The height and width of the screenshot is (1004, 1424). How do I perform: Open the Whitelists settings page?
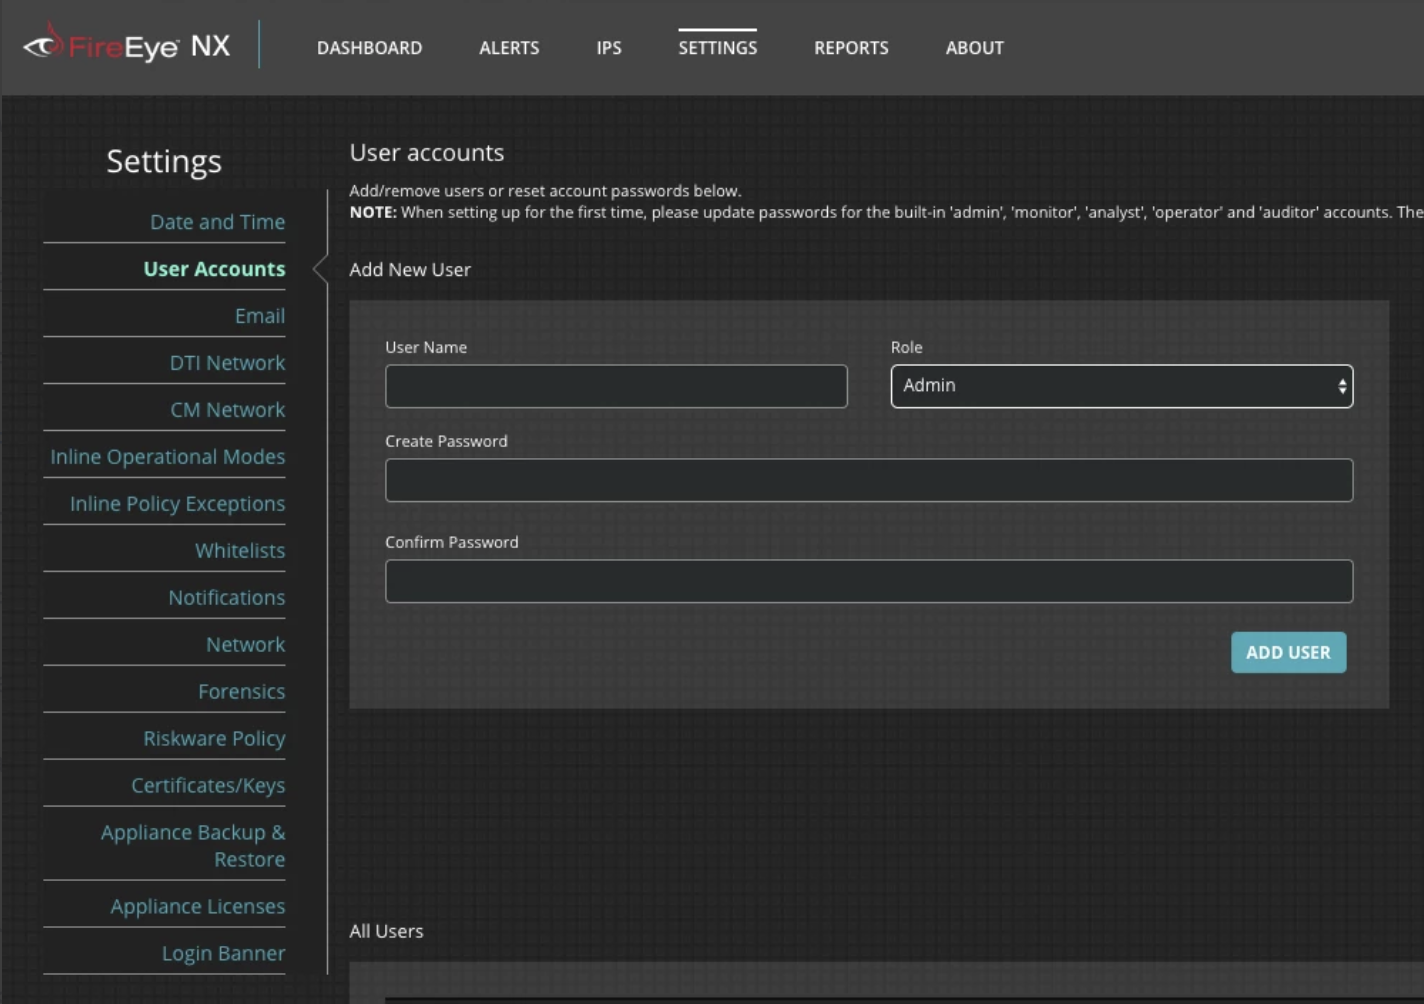click(240, 550)
